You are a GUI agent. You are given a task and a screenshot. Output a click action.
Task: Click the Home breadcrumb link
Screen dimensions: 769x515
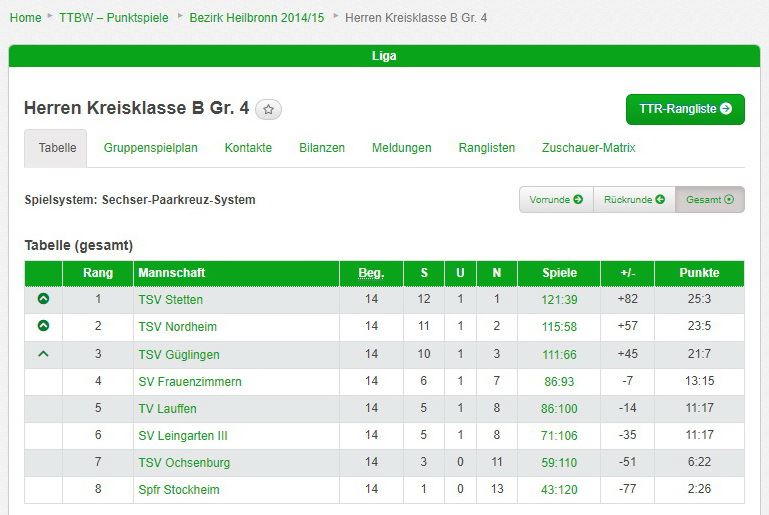click(26, 18)
